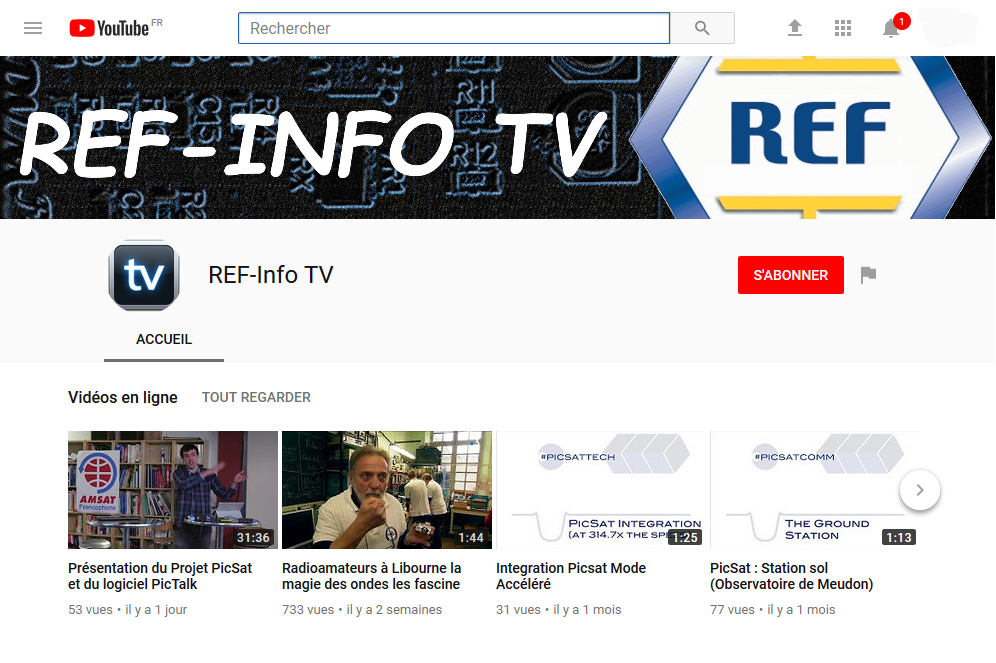This screenshot has width=996, height=663.
Task: Click the 1:25 duration badge
Action: [685, 538]
